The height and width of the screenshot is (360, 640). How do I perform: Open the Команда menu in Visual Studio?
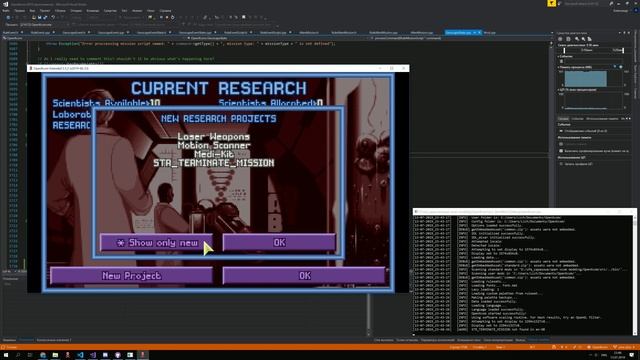point(93,11)
